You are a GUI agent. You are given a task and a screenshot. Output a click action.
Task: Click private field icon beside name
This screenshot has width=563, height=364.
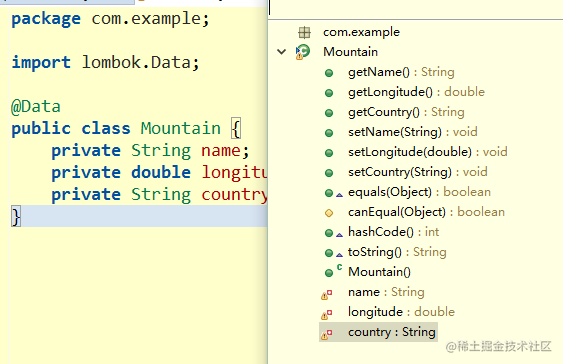(x=327, y=294)
